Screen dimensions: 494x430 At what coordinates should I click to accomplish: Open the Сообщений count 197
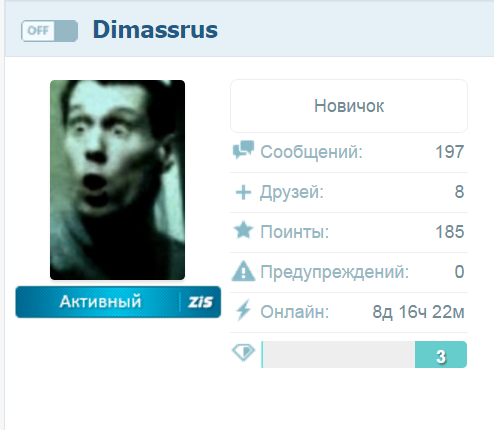pos(450,152)
